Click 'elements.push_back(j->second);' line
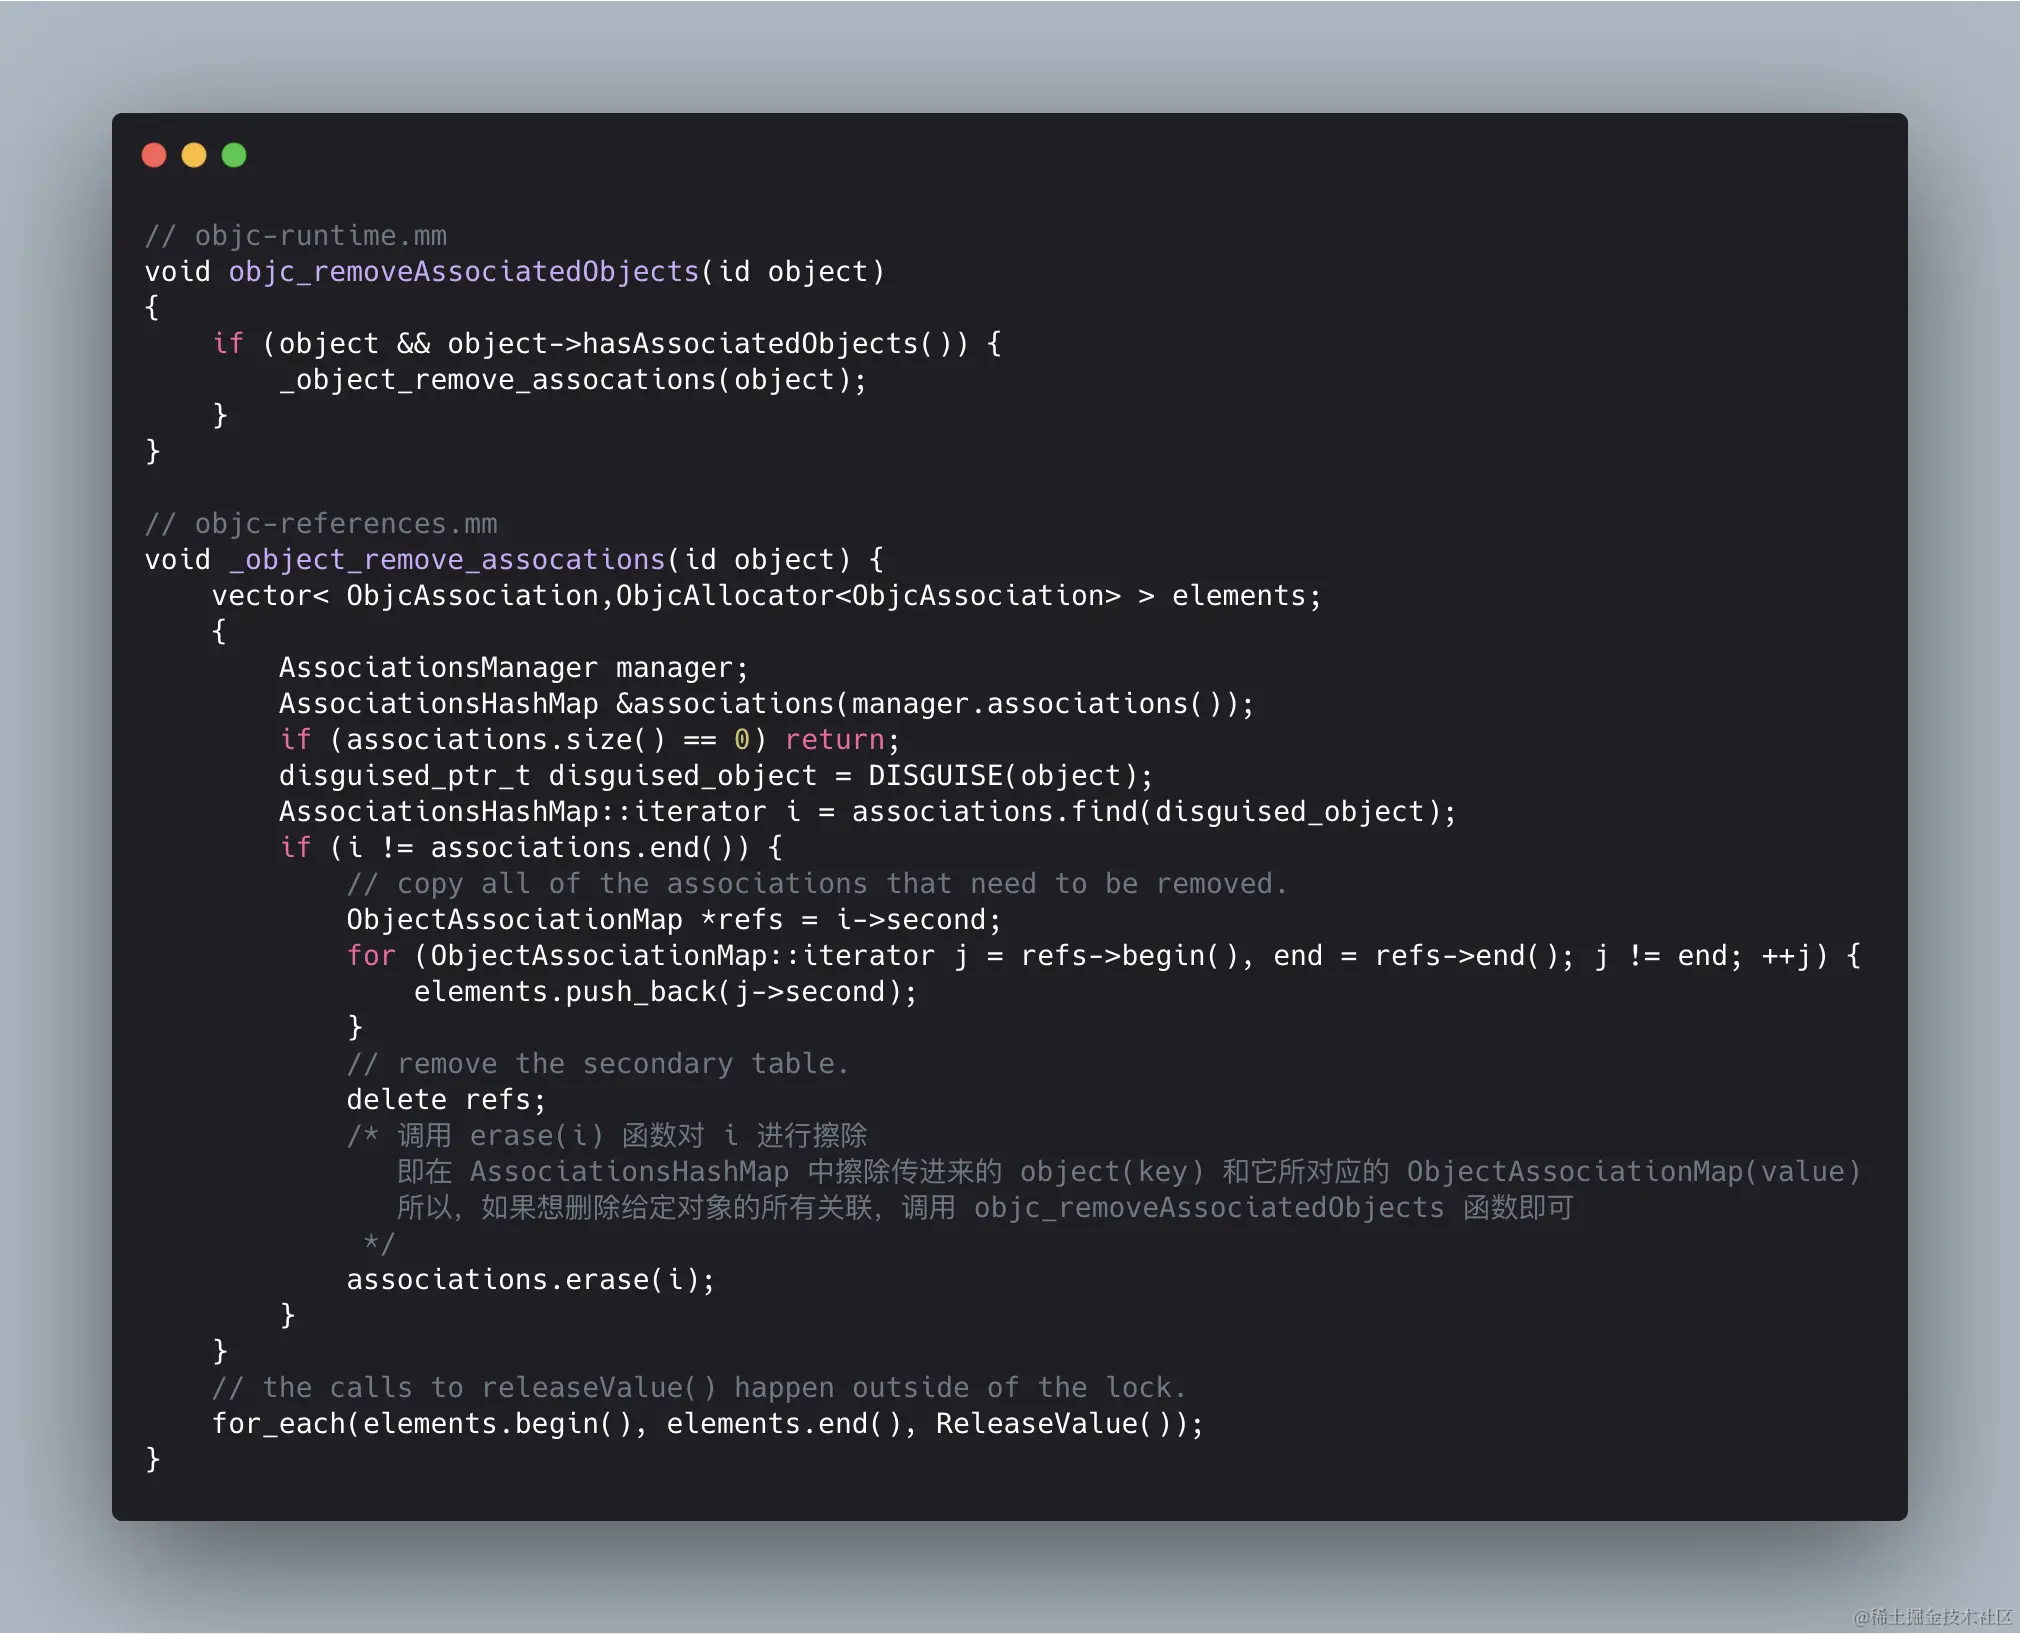Viewport: 2020px width, 1634px height. tap(665, 992)
